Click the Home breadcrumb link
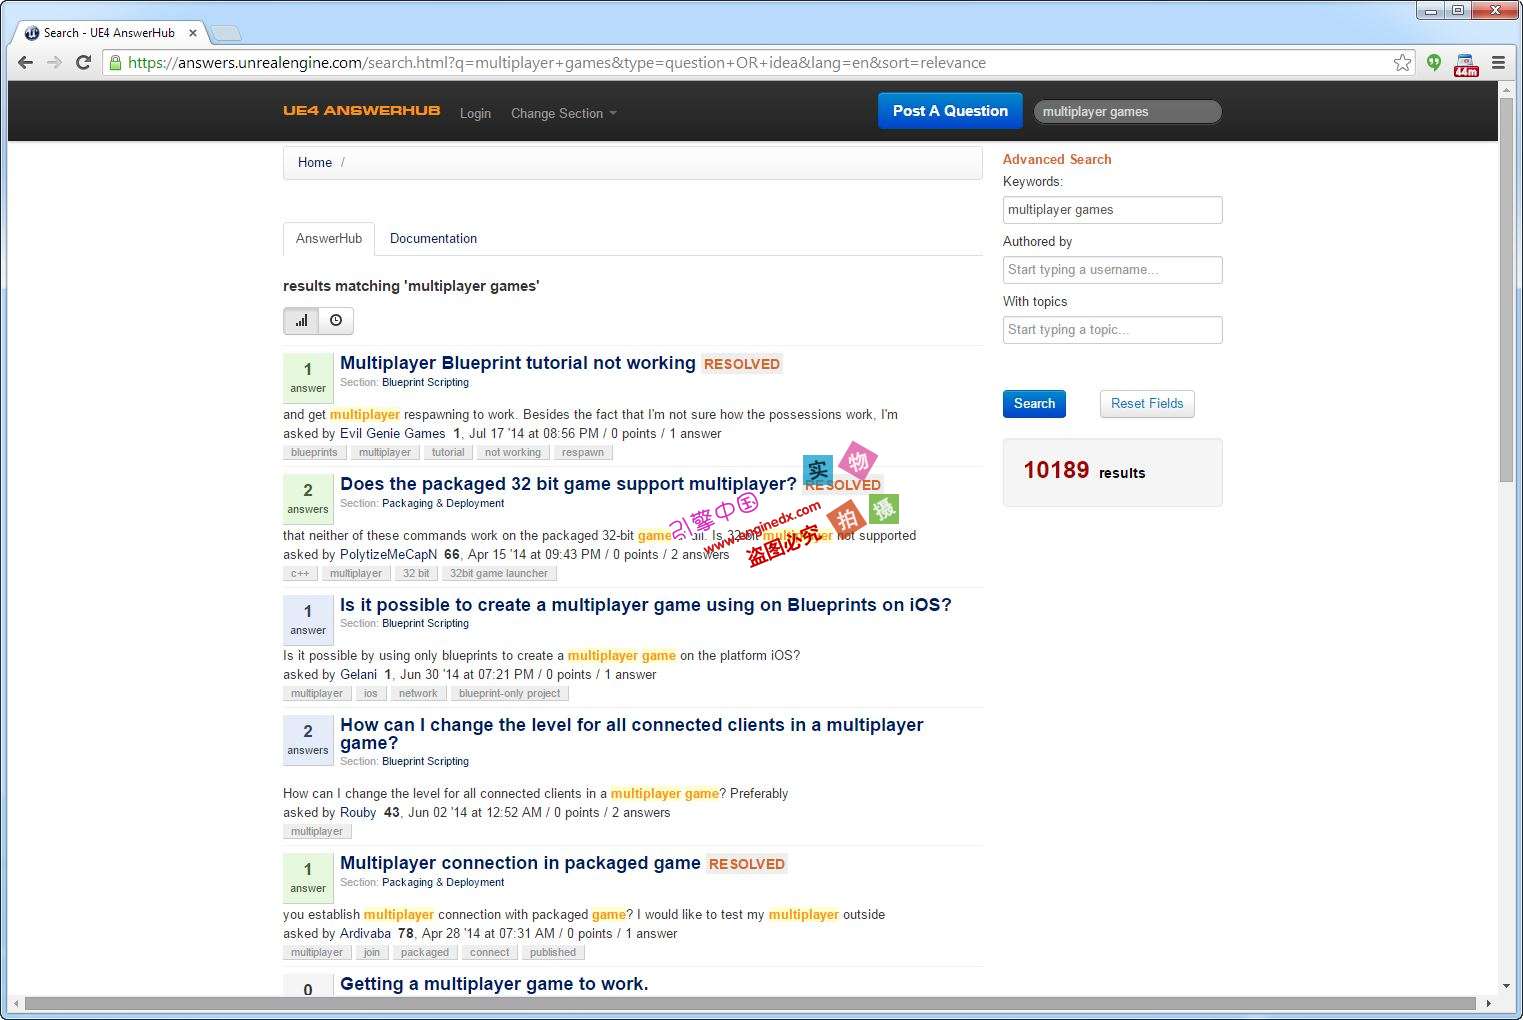1523x1020 pixels. [315, 162]
